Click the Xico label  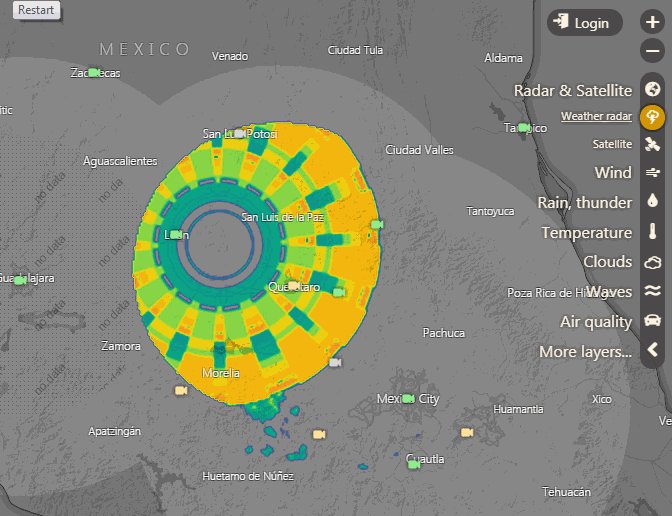click(602, 399)
